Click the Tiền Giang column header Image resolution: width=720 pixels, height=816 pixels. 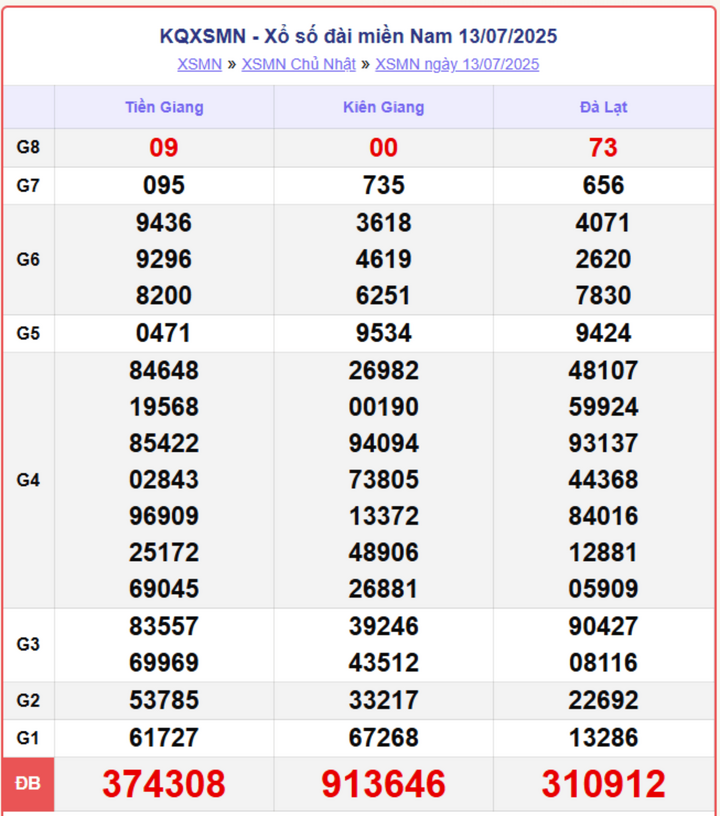164,107
